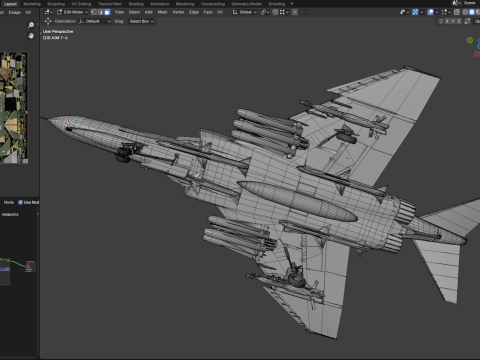The width and height of the screenshot is (480, 360).
Task: Toggle X axis mirror
Action: [447, 21]
